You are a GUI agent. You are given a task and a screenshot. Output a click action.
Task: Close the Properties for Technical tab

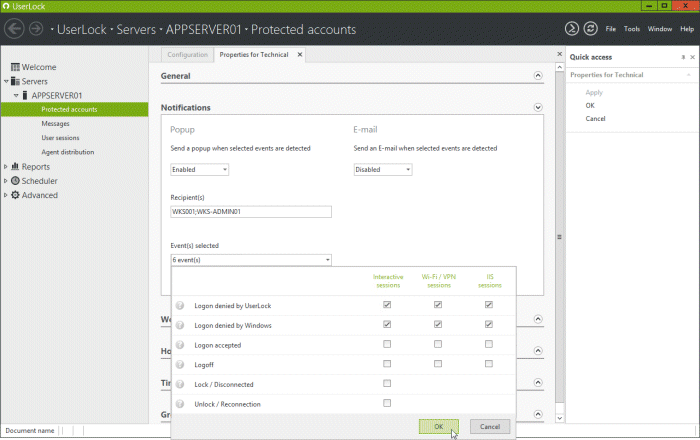tap(300, 54)
